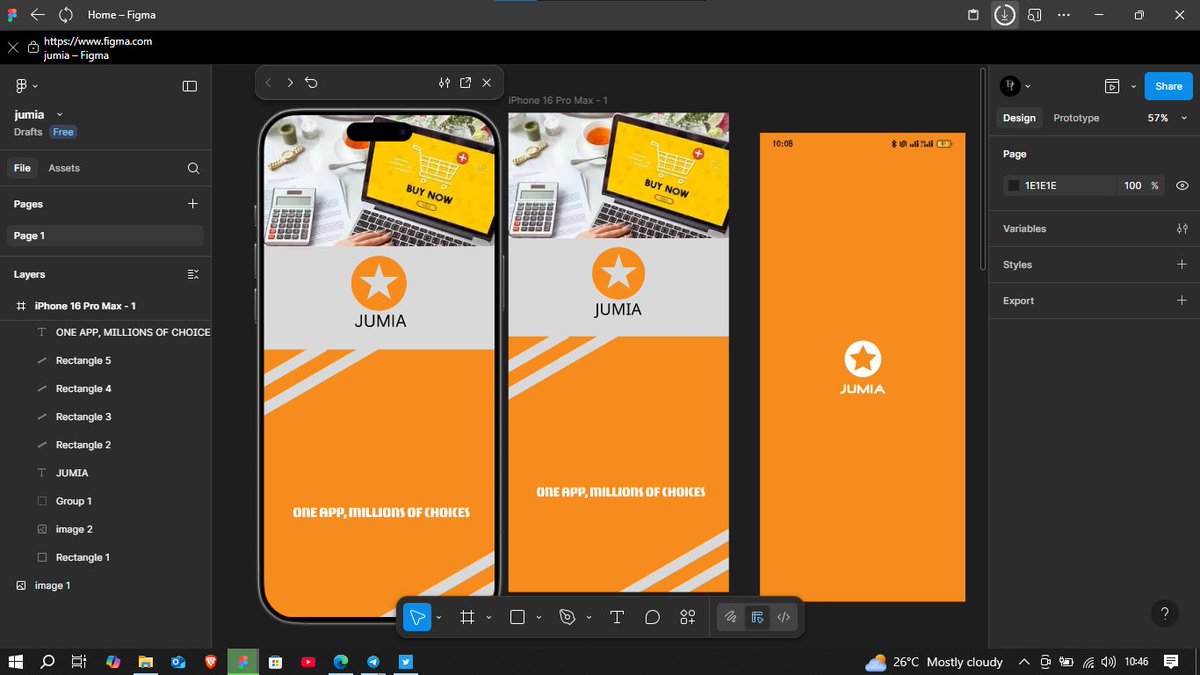The width and height of the screenshot is (1200, 675).
Task: Toggle the left sidebar panel icon
Action: (x=190, y=86)
